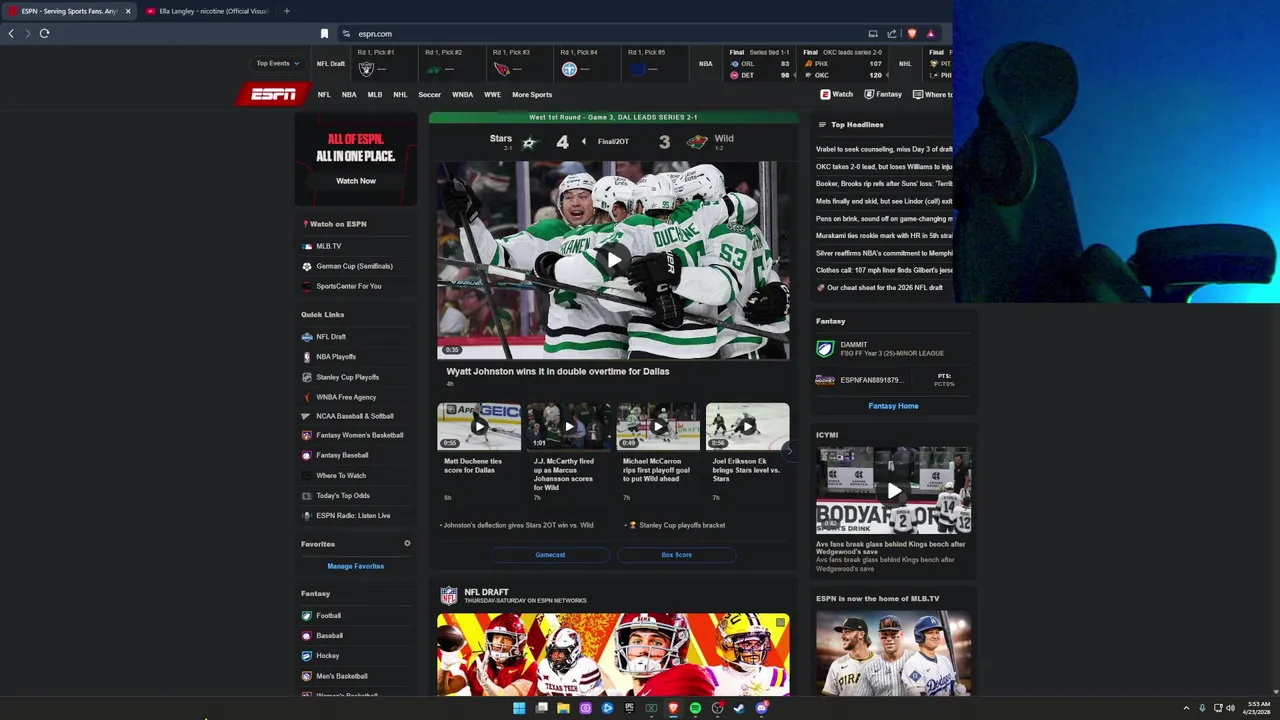Open the NHL menu
Viewport: 1280px width, 720px height.
point(400,94)
